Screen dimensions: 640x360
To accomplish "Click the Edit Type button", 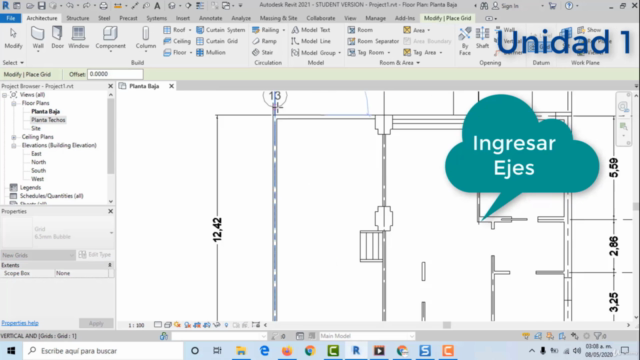I will (95, 255).
